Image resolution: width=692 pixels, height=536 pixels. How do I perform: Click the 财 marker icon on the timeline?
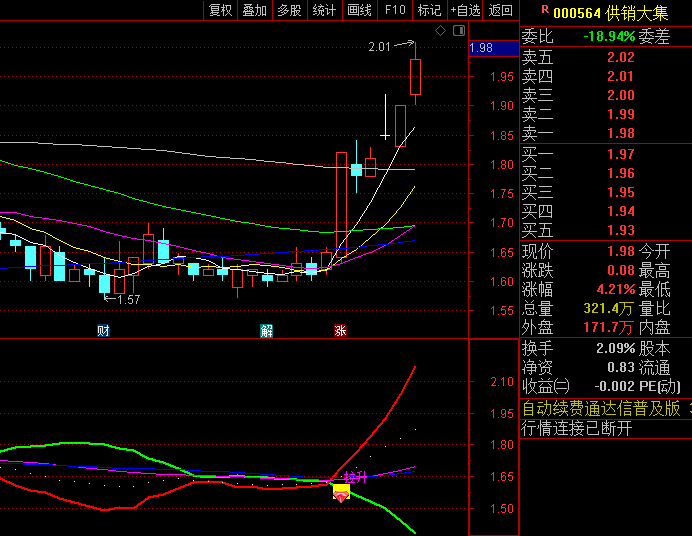103,330
